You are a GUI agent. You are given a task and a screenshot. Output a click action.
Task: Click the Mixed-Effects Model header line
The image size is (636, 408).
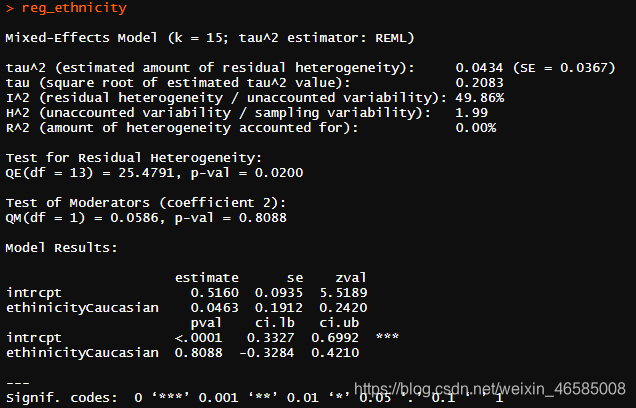[x=210, y=38]
